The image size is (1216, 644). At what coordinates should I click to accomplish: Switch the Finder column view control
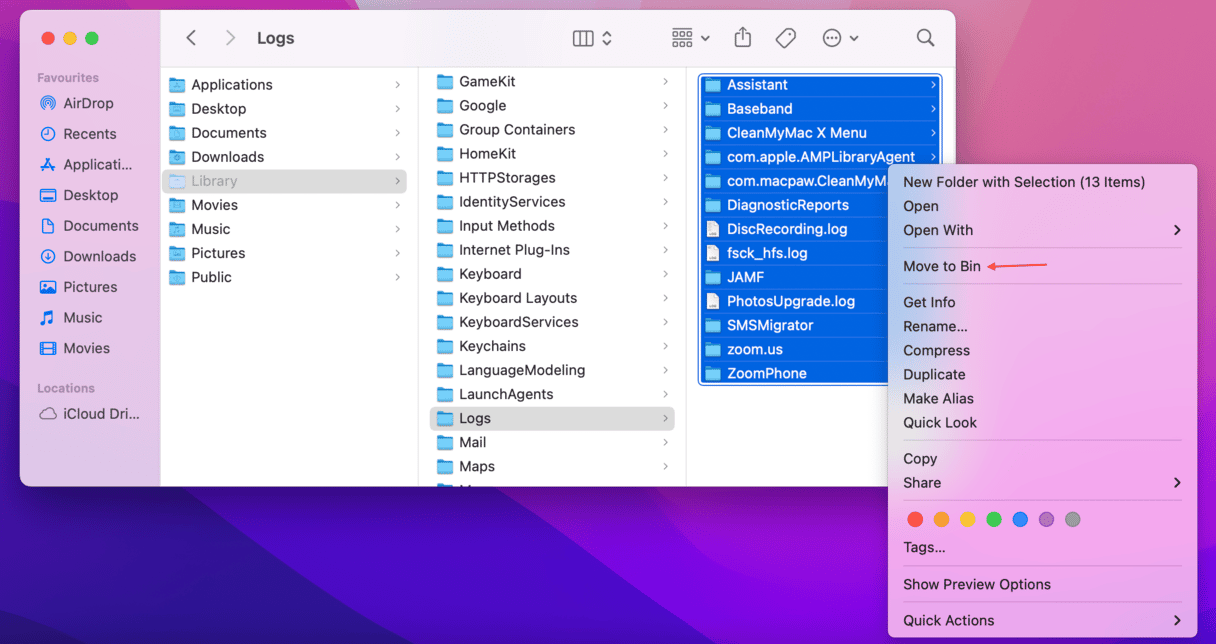592,38
